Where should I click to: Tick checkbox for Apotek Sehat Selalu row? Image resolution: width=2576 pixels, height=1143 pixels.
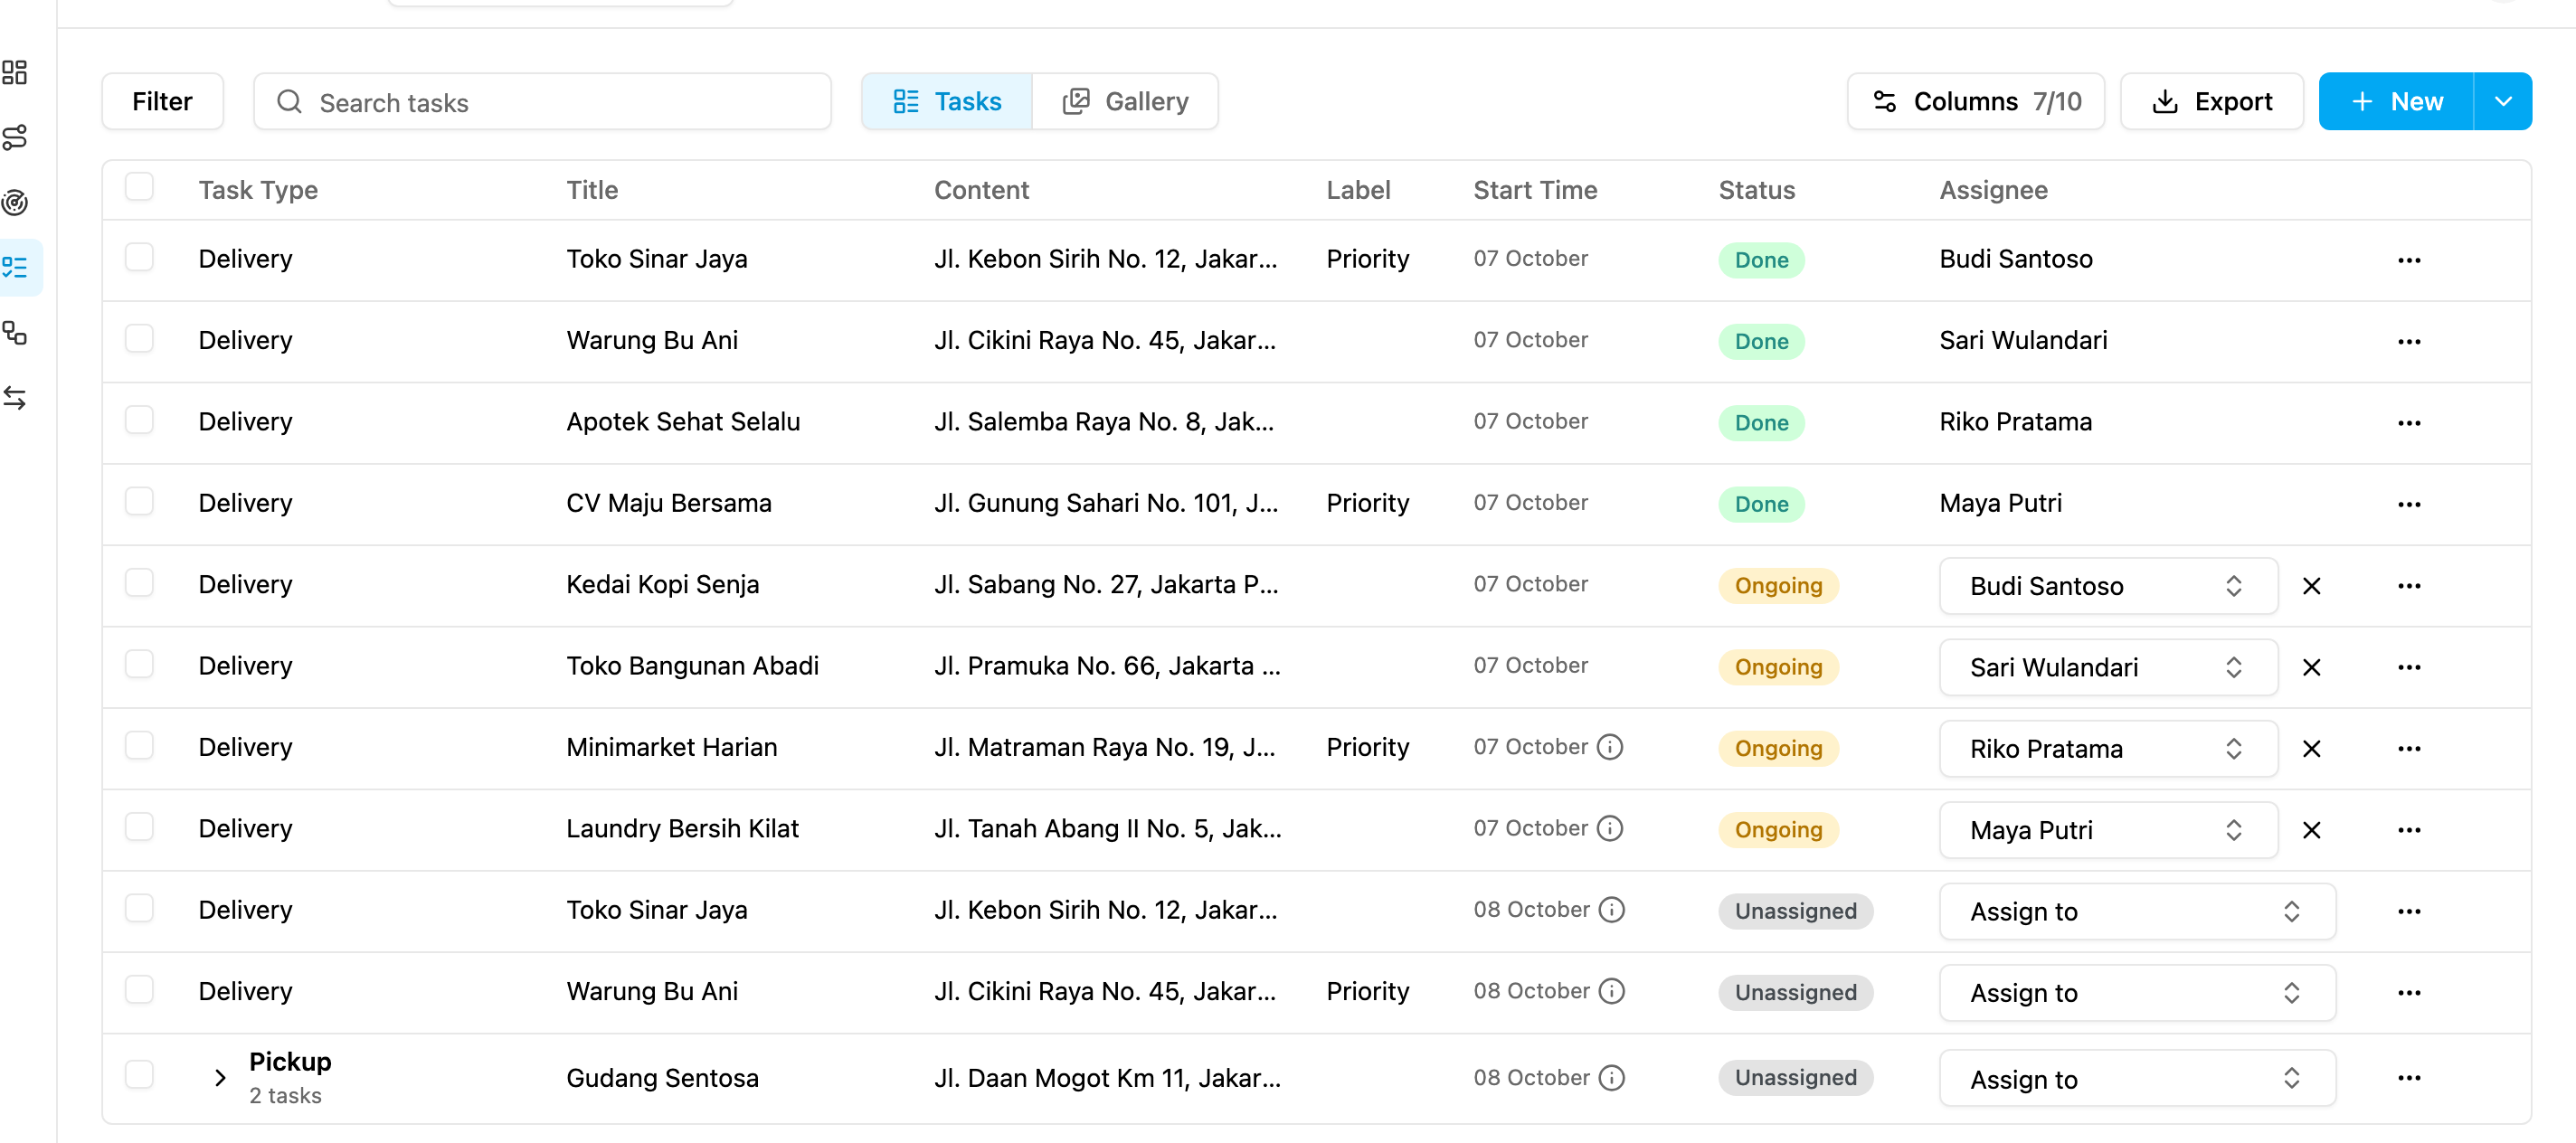pos(139,420)
